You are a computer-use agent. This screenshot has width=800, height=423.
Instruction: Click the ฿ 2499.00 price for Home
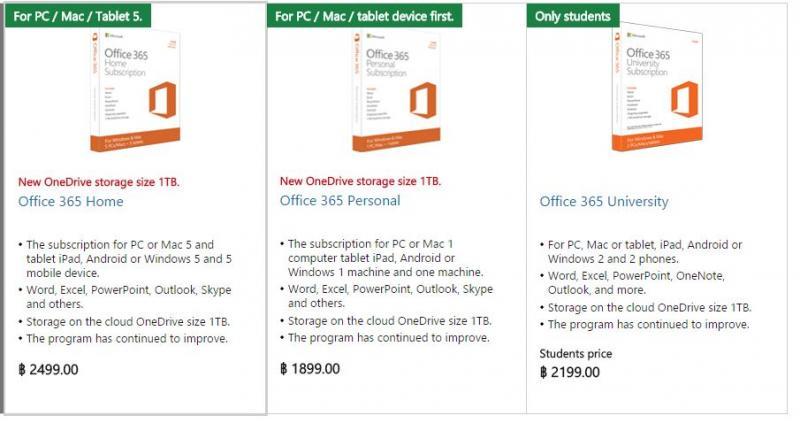click(x=48, y=369)
